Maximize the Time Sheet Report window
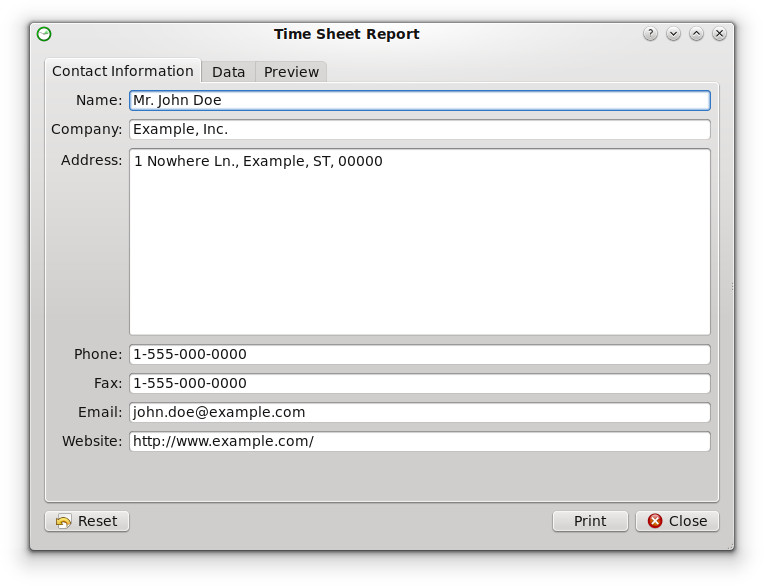 [x=696, y=34]
